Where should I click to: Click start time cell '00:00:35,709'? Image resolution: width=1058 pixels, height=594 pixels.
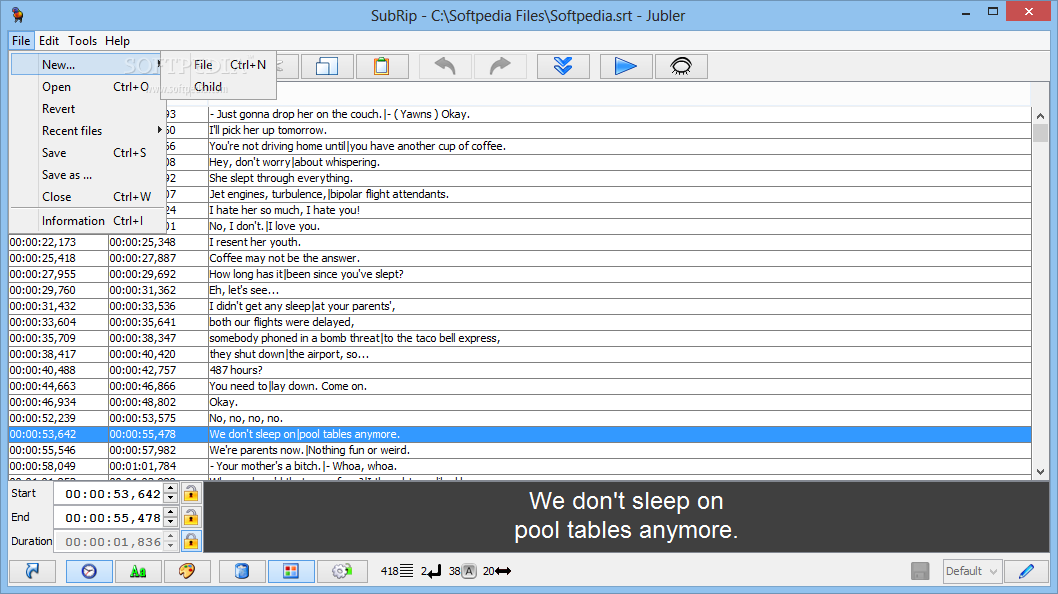58,338
